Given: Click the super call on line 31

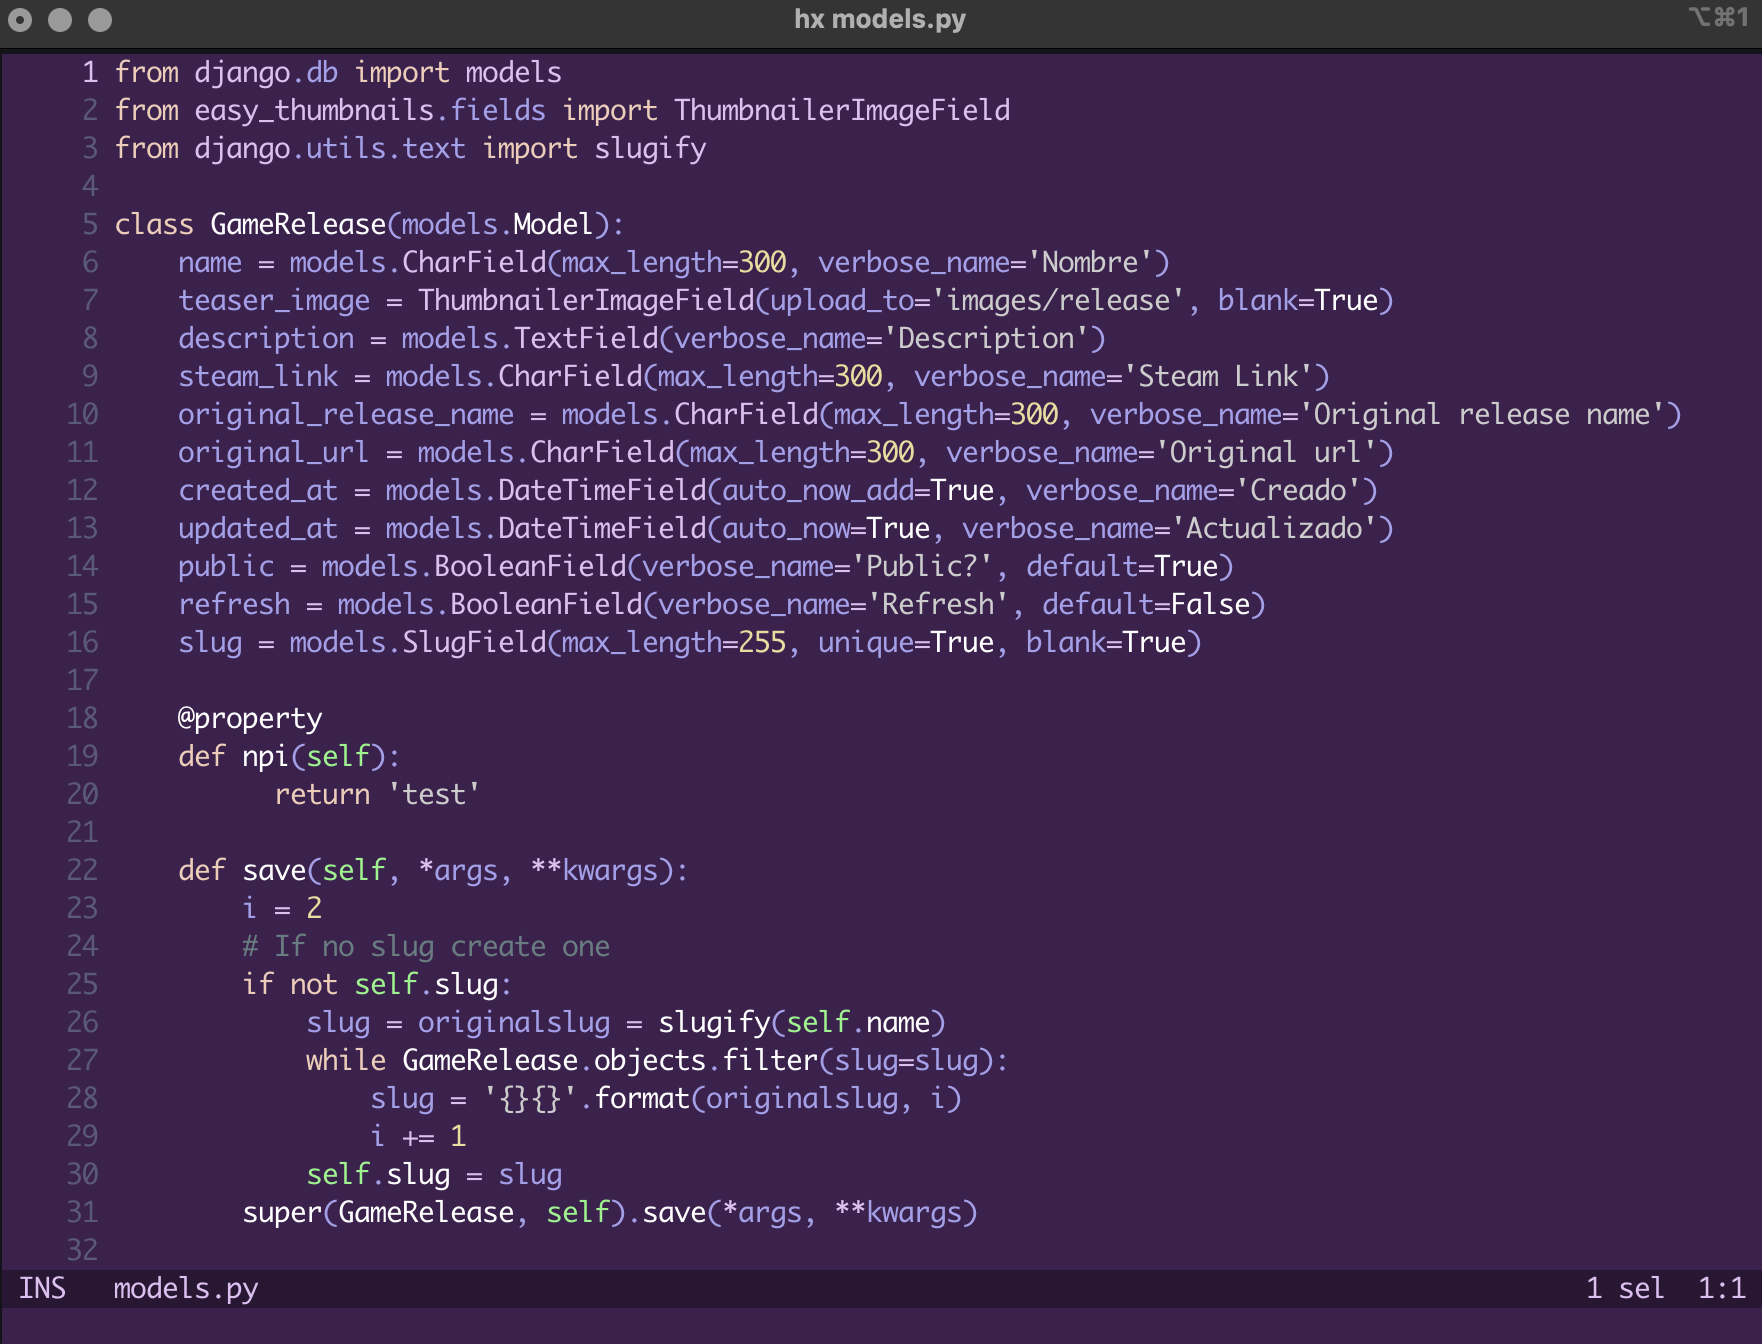Looking at the screenshot, I should click(282, 1212).
